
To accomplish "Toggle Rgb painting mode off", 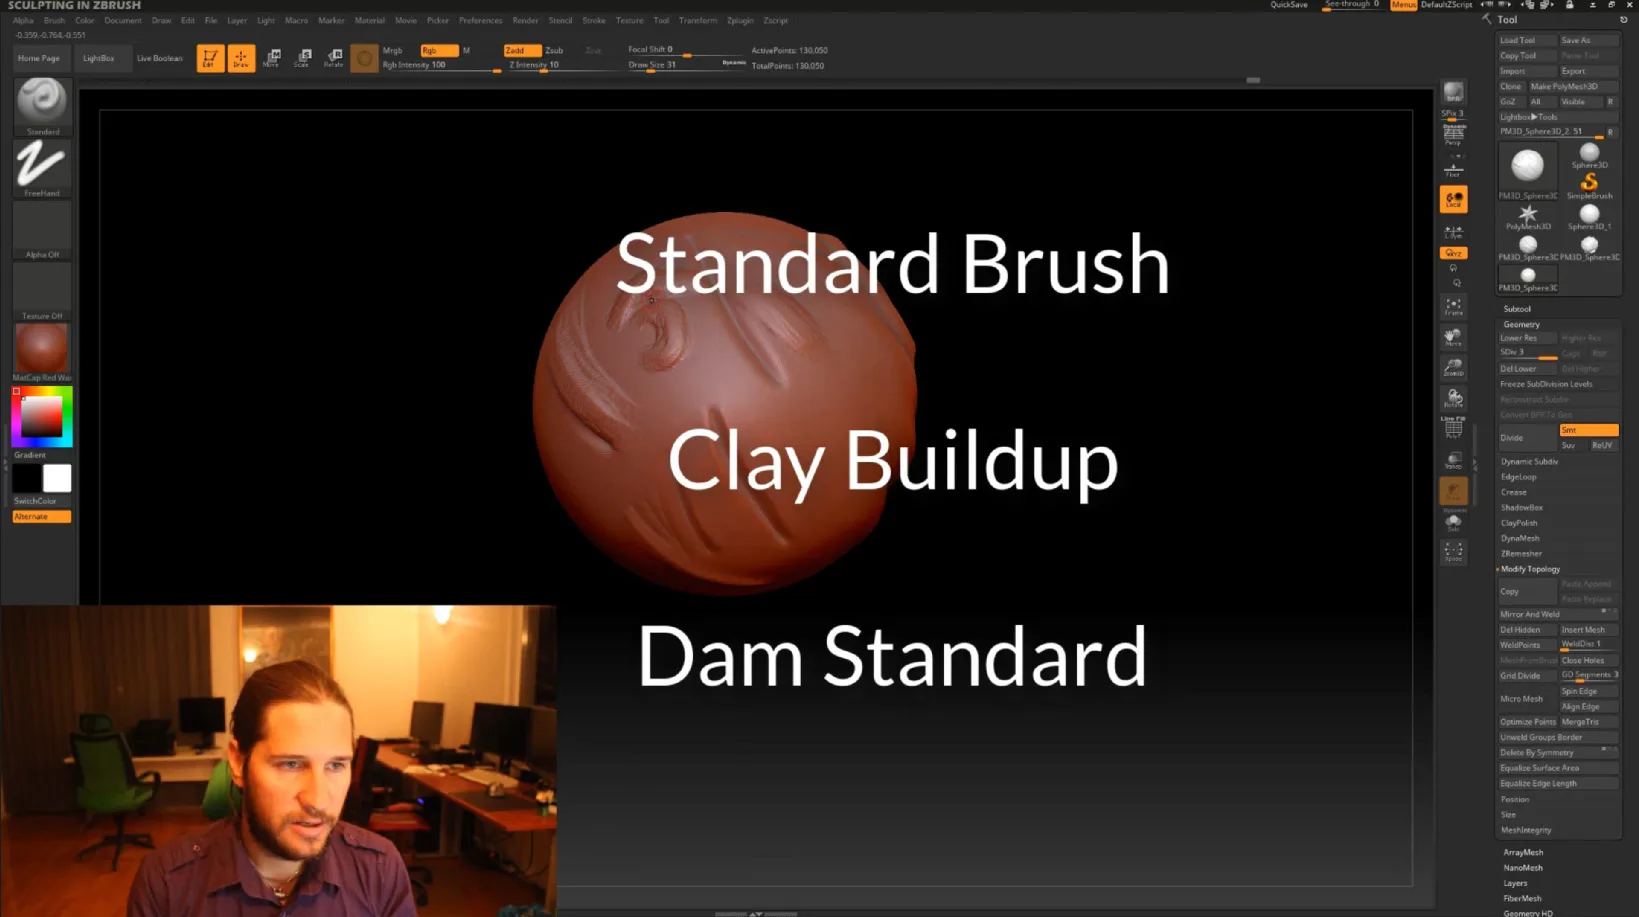I will point(439,49).
